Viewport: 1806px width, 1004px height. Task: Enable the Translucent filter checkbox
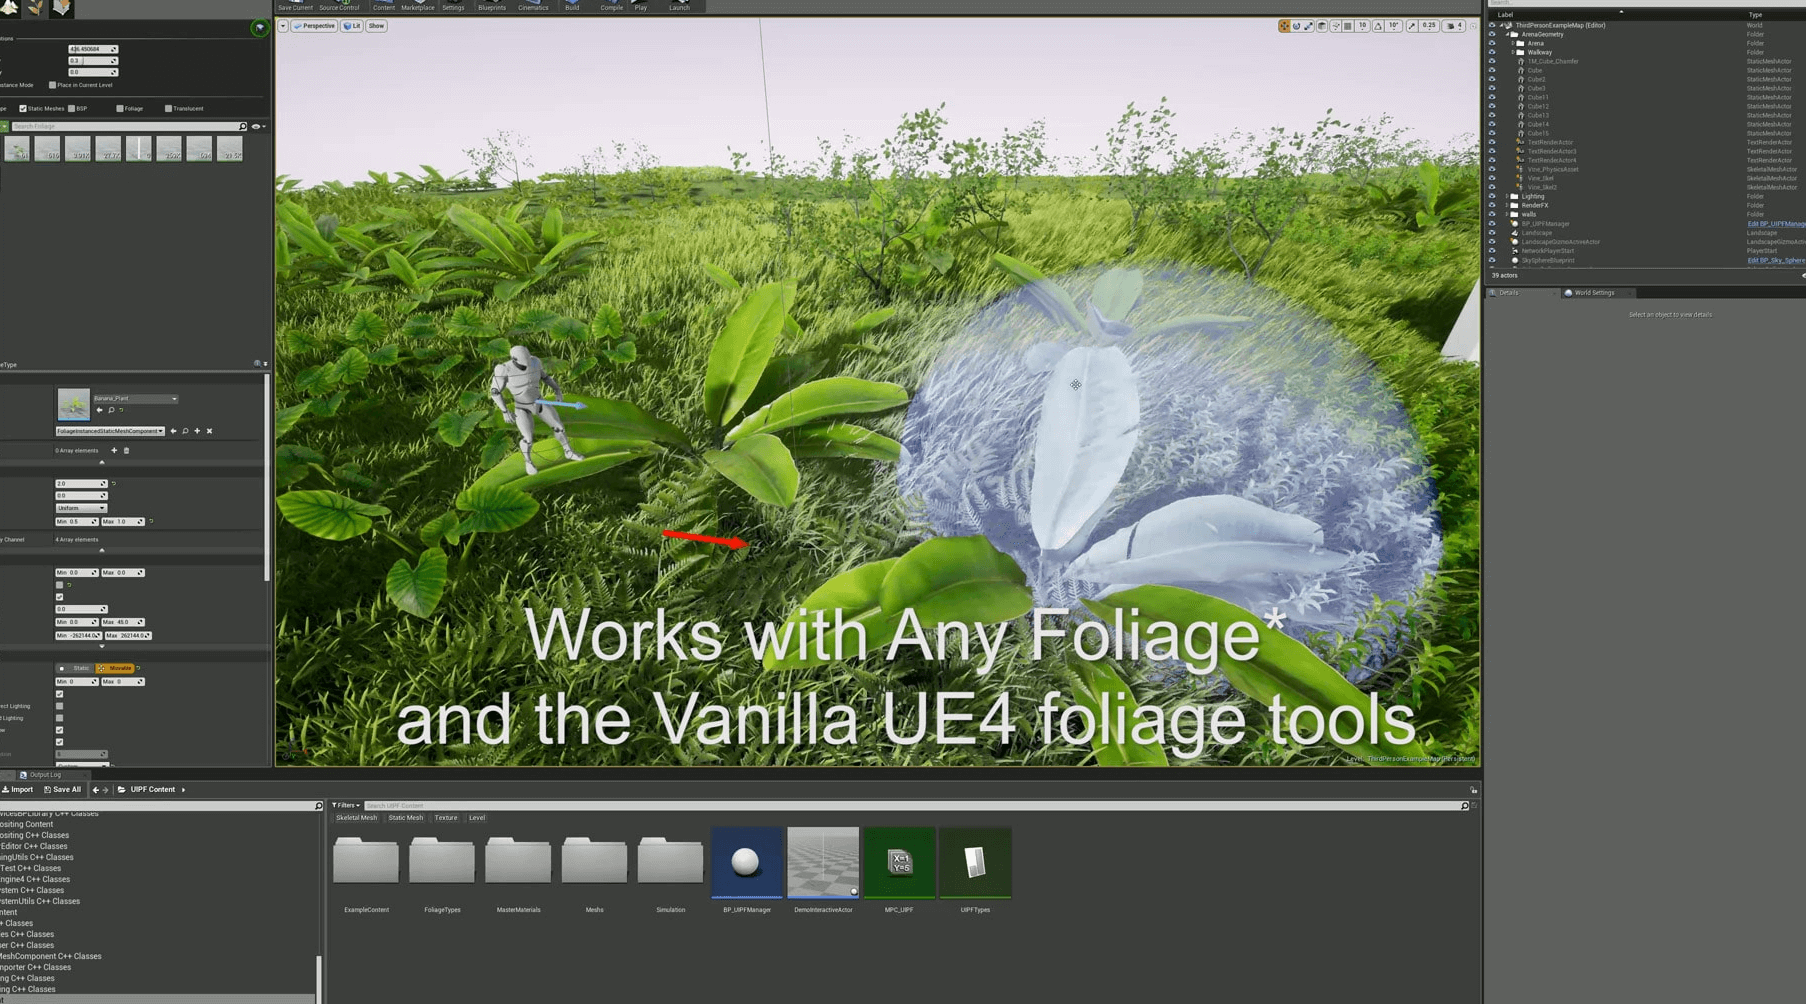pos(168,108)
